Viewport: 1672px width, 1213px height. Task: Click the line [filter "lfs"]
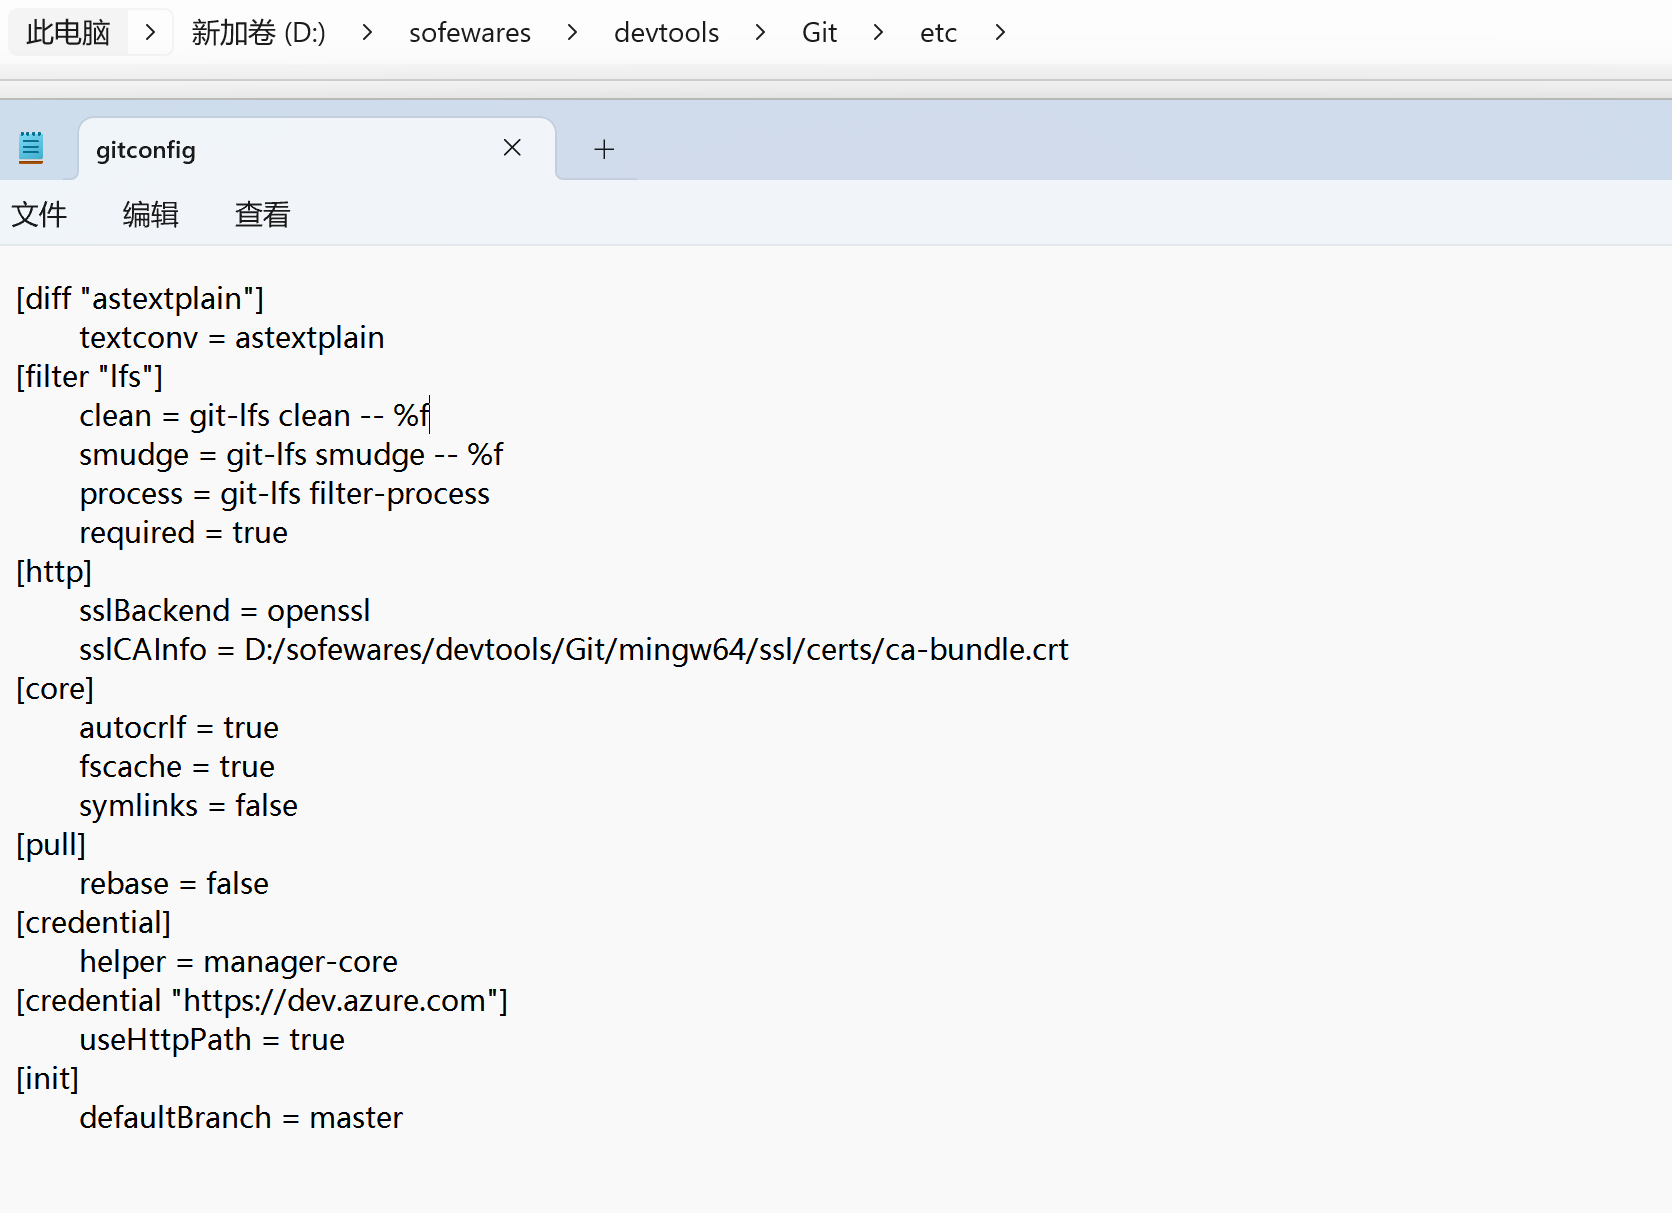90,376
